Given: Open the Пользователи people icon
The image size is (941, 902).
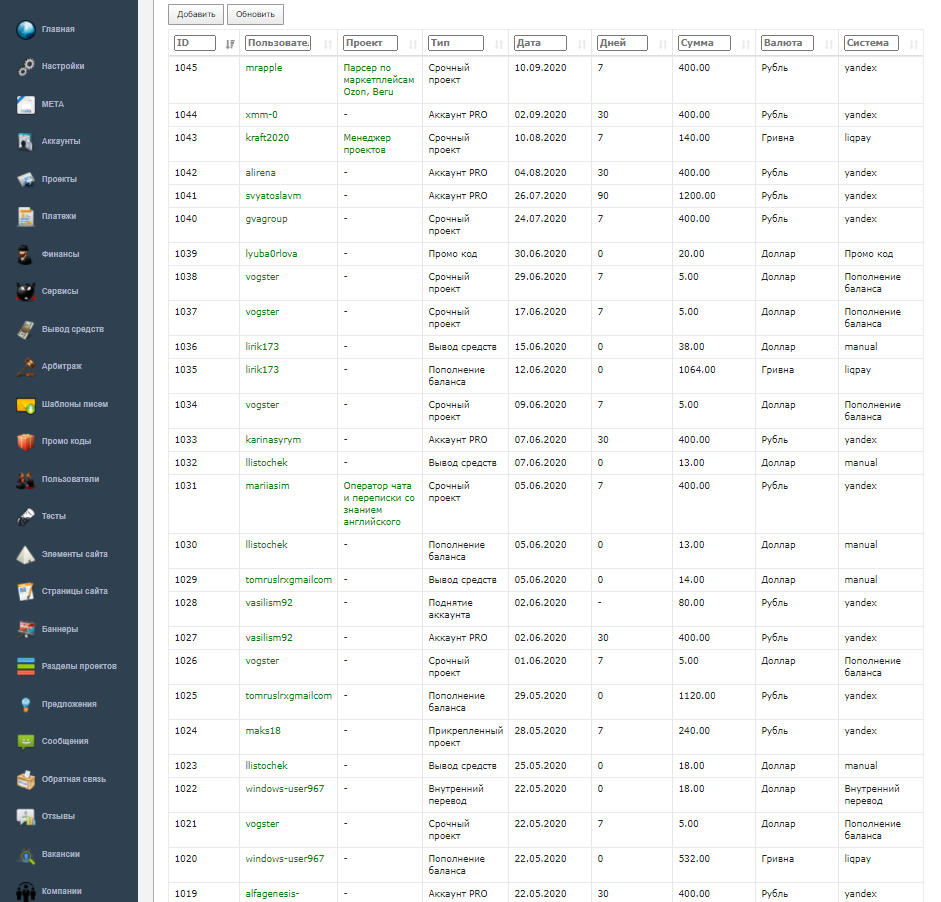Looking at the screenshot, I should point(26,480).
